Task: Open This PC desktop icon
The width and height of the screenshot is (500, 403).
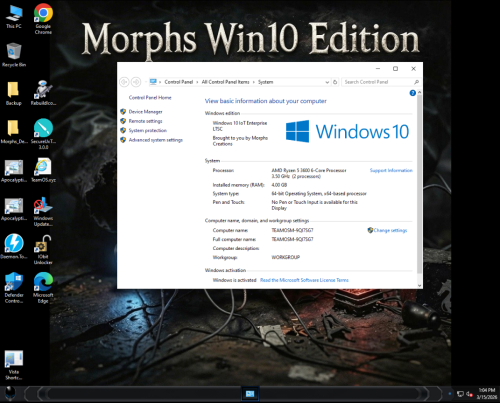Action: 14,17
